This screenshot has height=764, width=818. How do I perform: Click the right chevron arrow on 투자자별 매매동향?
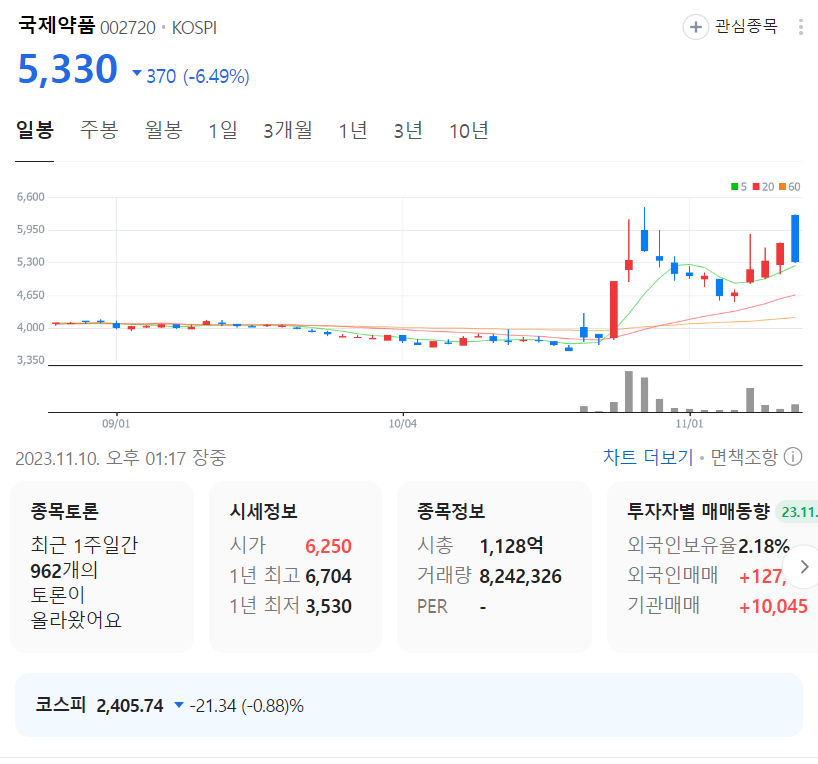(804, 566)
